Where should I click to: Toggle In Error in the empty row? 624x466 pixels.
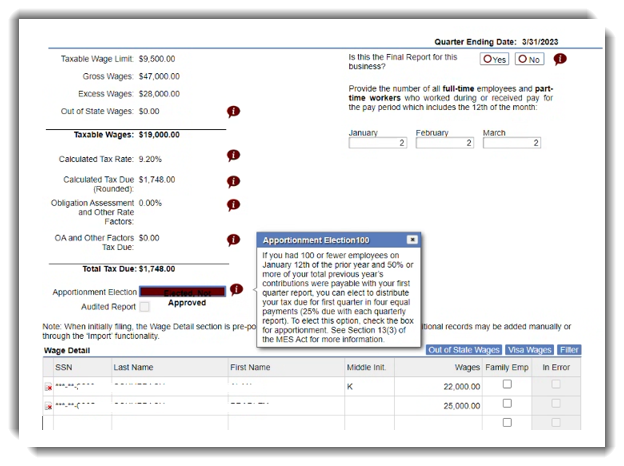click(556, 422)
